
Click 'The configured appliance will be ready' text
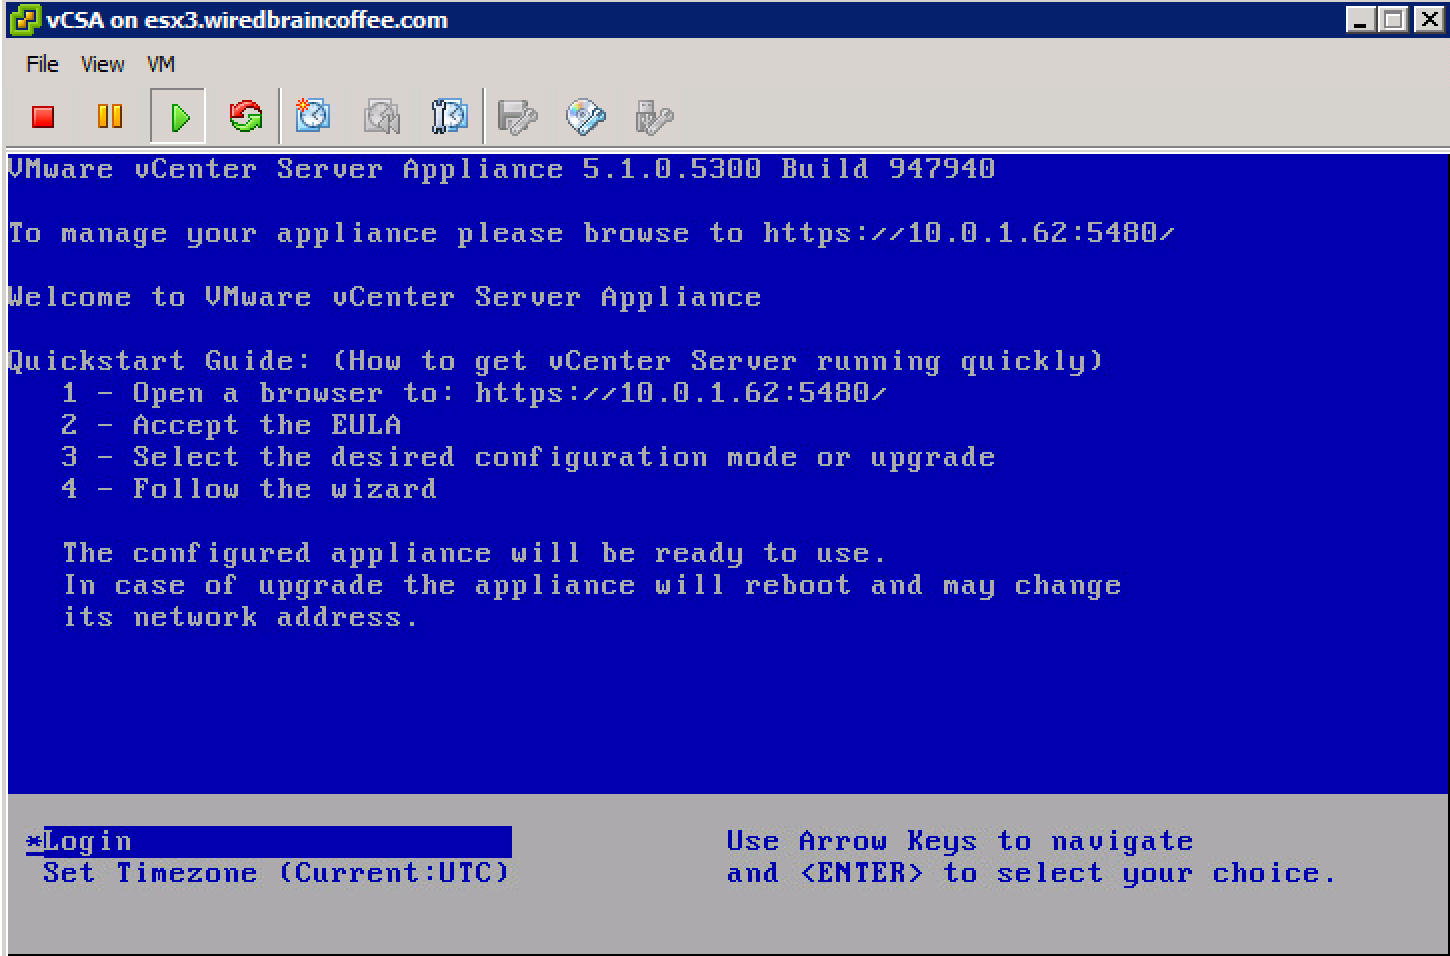coord(474,553)
